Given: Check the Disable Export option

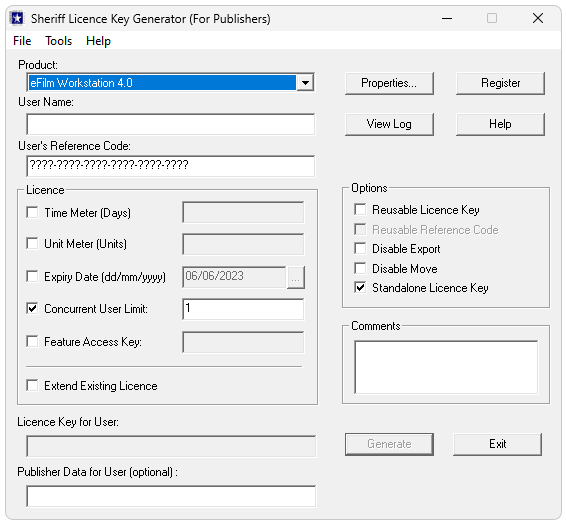Looking at the screenshot, I should click(x=360, y=248).
